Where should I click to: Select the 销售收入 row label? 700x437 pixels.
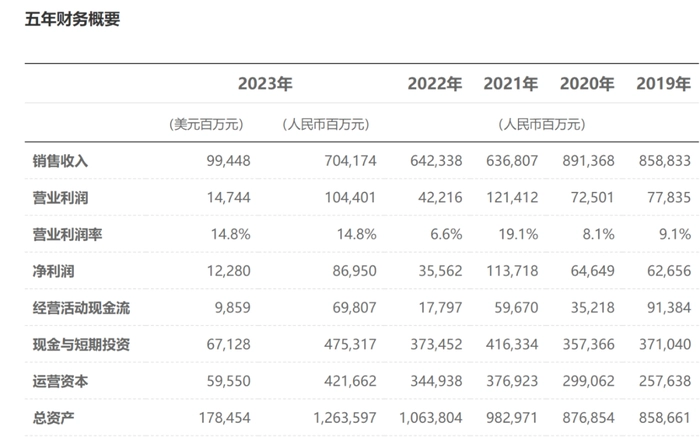(x=60, y=161)
